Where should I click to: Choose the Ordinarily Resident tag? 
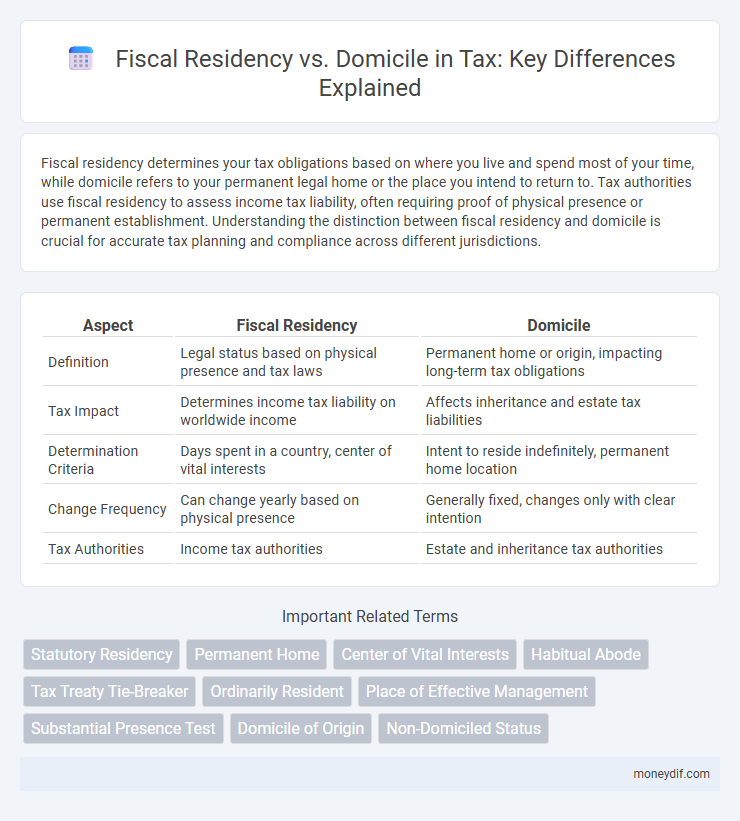(x=277, y=692)
